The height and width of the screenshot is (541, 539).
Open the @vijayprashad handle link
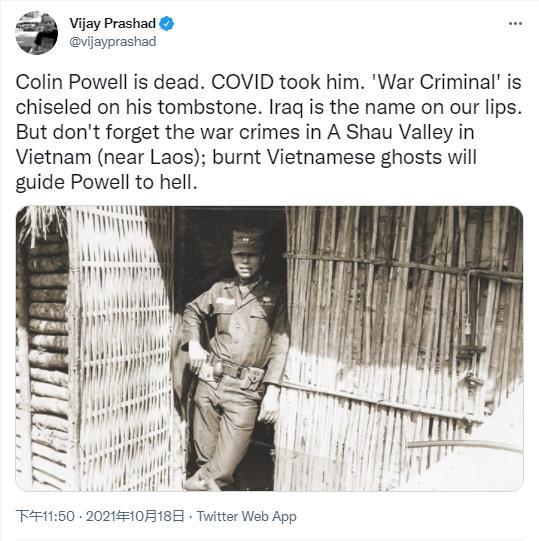[x=112, y=42]
